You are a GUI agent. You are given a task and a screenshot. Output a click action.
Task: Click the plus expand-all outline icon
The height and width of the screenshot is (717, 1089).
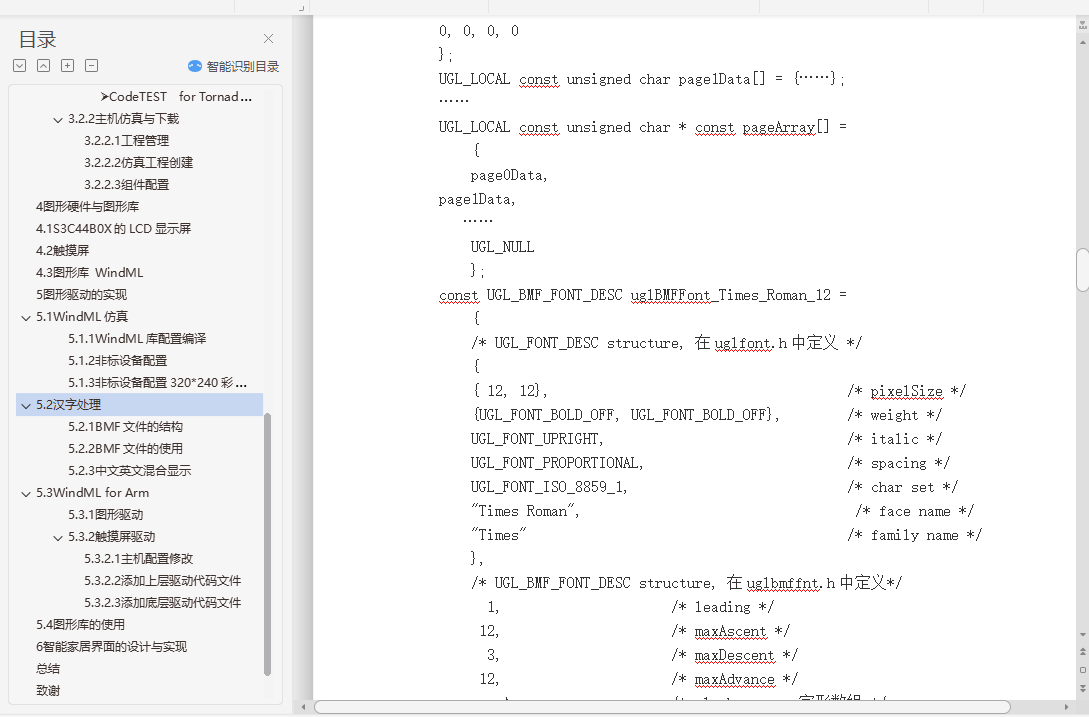coord(67,66)
